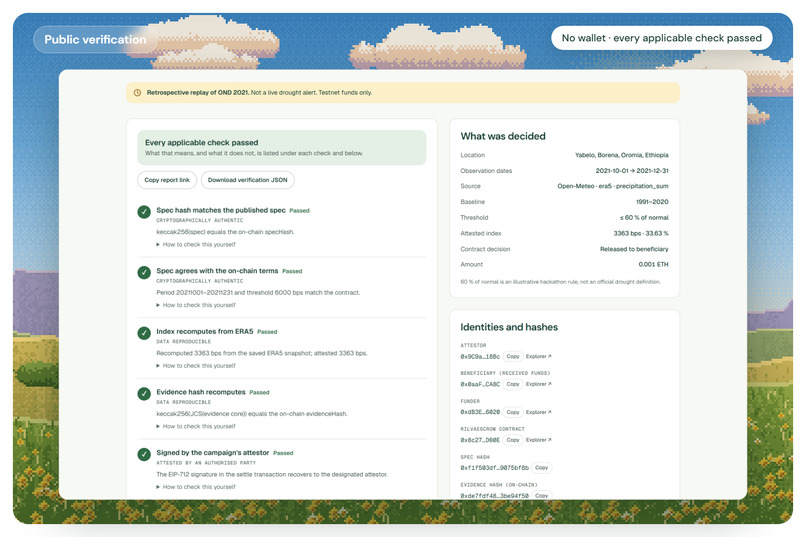806x537 pixels.
Task: Click 'Passed' label next to Index recomputes
Action: [x=267, y=332]
